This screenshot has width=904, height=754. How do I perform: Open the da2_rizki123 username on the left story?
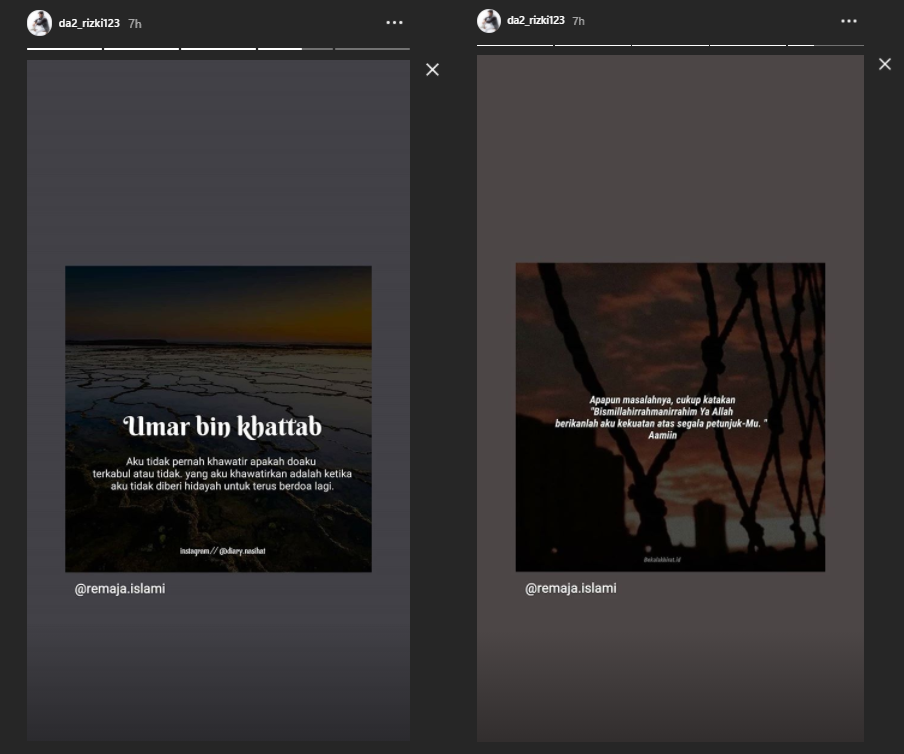(x=89, y=23)
